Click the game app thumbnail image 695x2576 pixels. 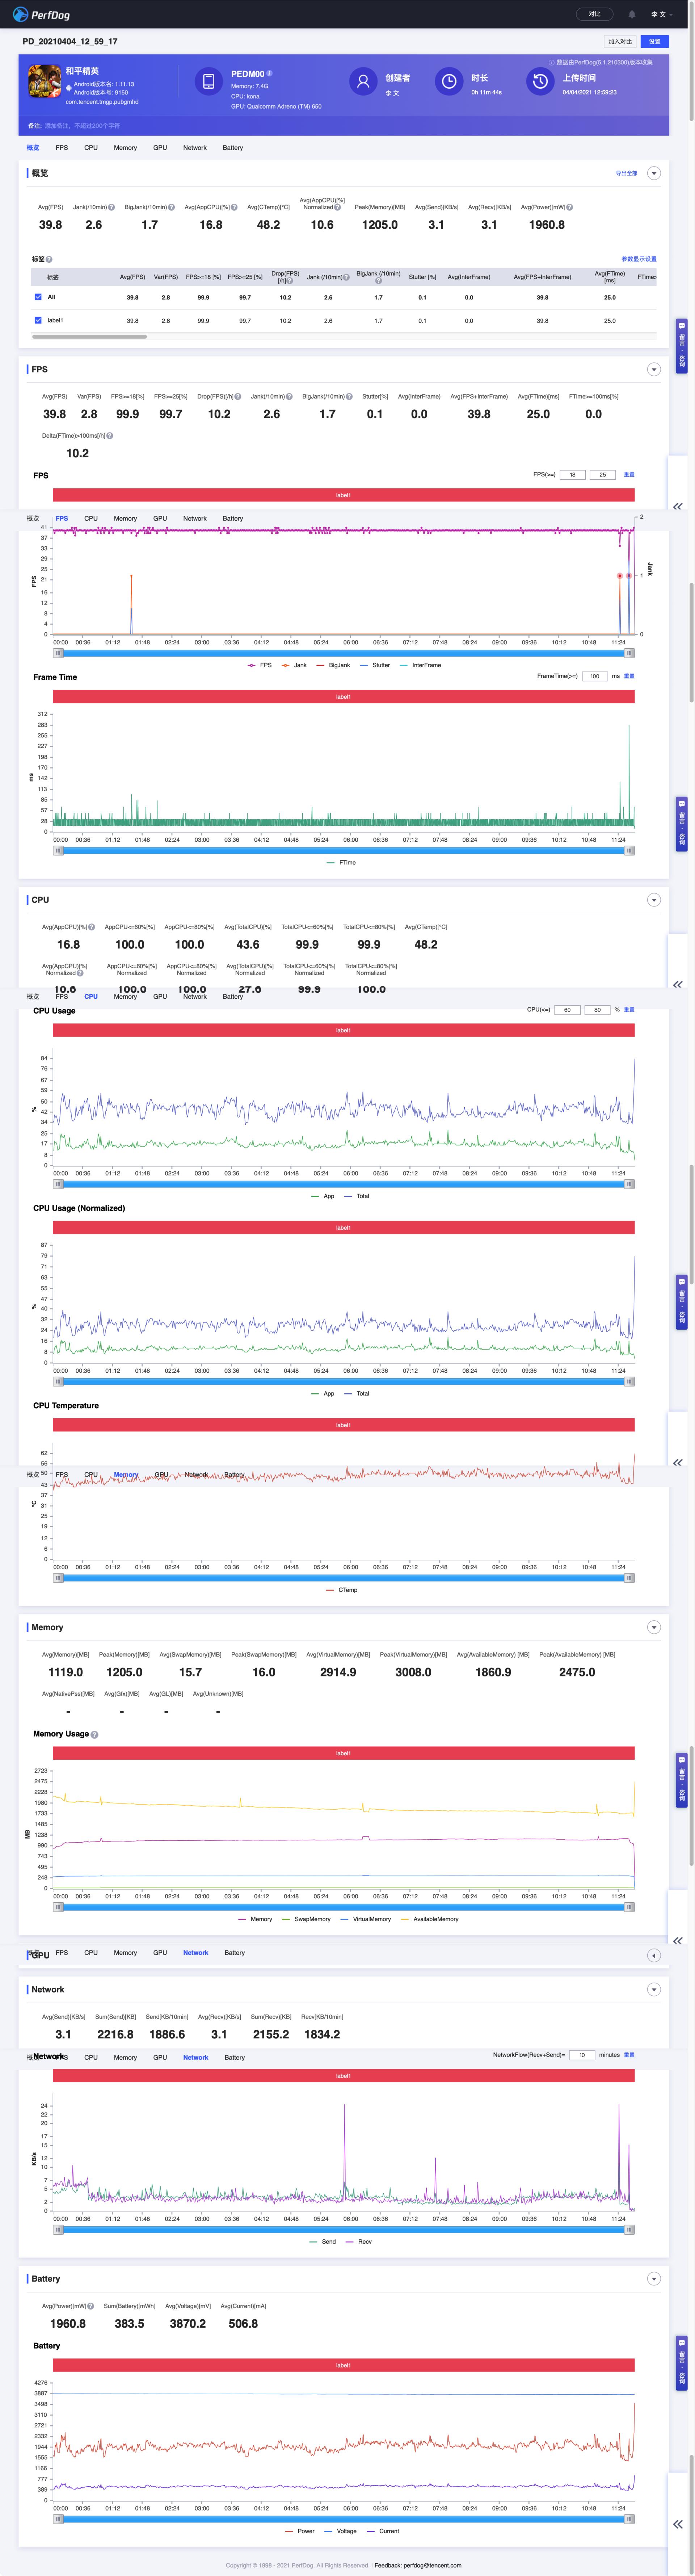coord(43,83)
